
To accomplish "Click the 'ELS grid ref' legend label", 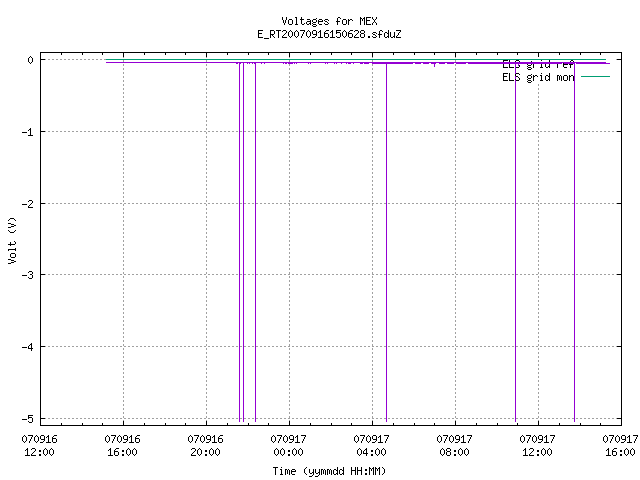I will [x=538, y=65].
